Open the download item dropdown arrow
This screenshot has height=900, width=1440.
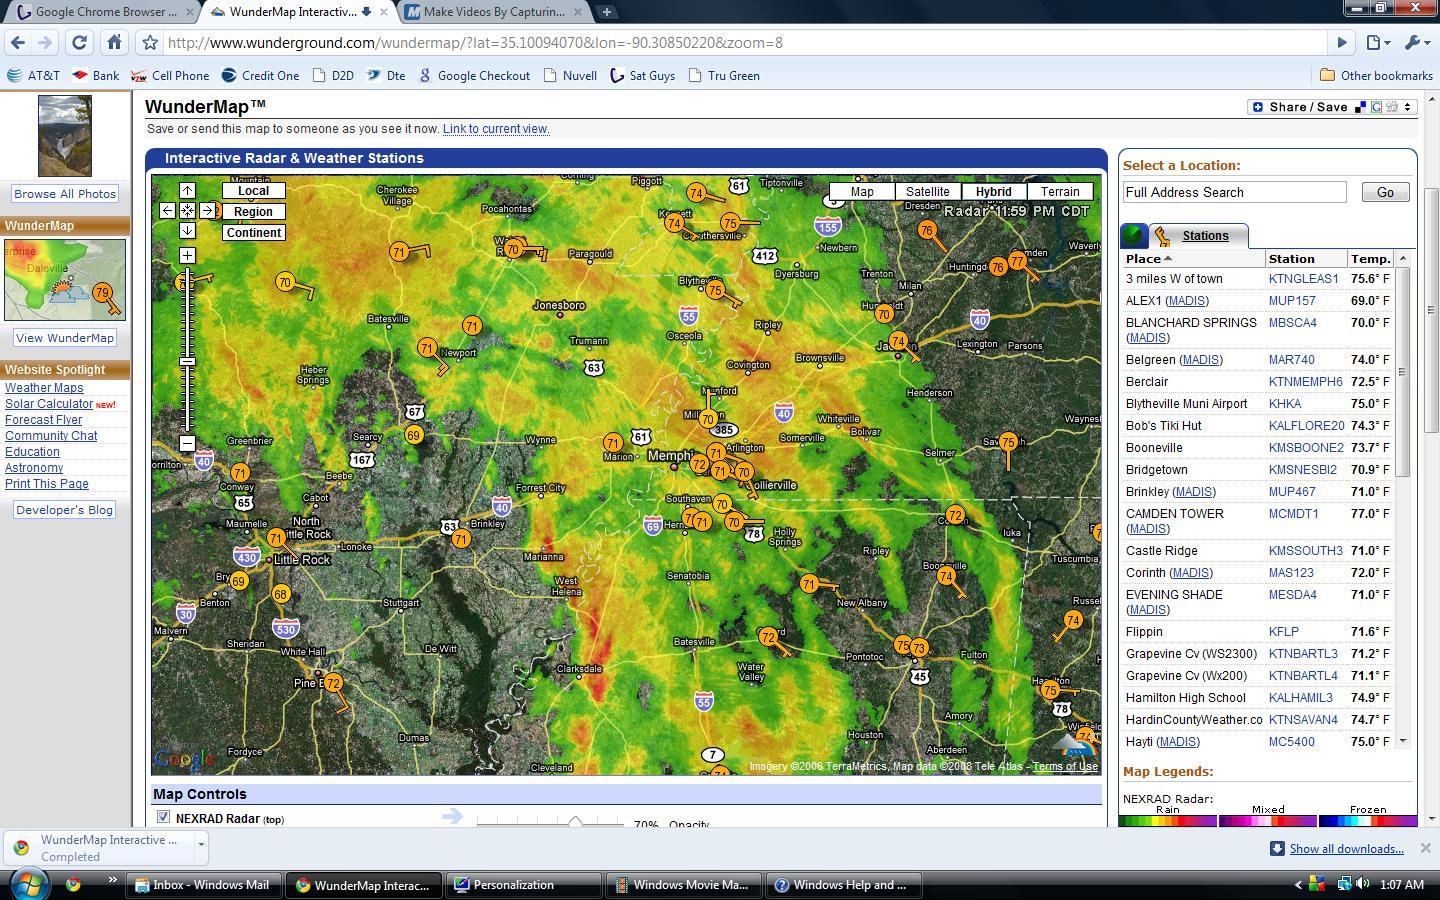pos(201,845)
